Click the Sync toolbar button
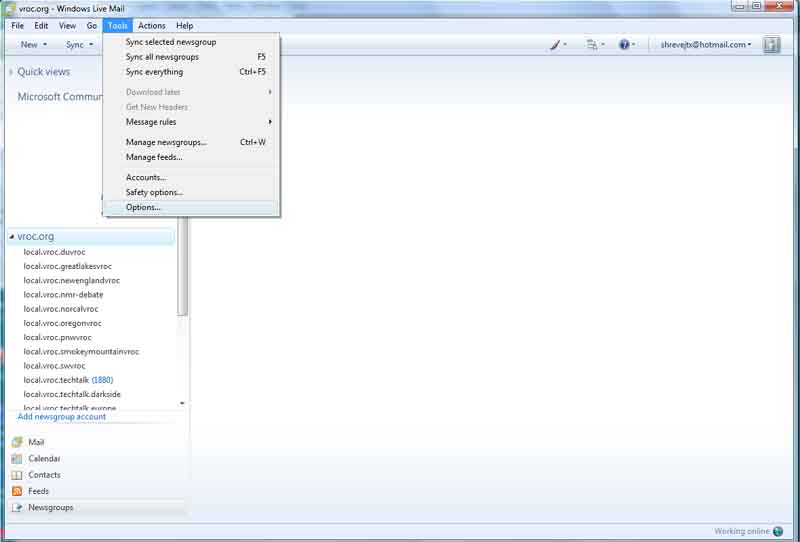 [x=74, y=45]
